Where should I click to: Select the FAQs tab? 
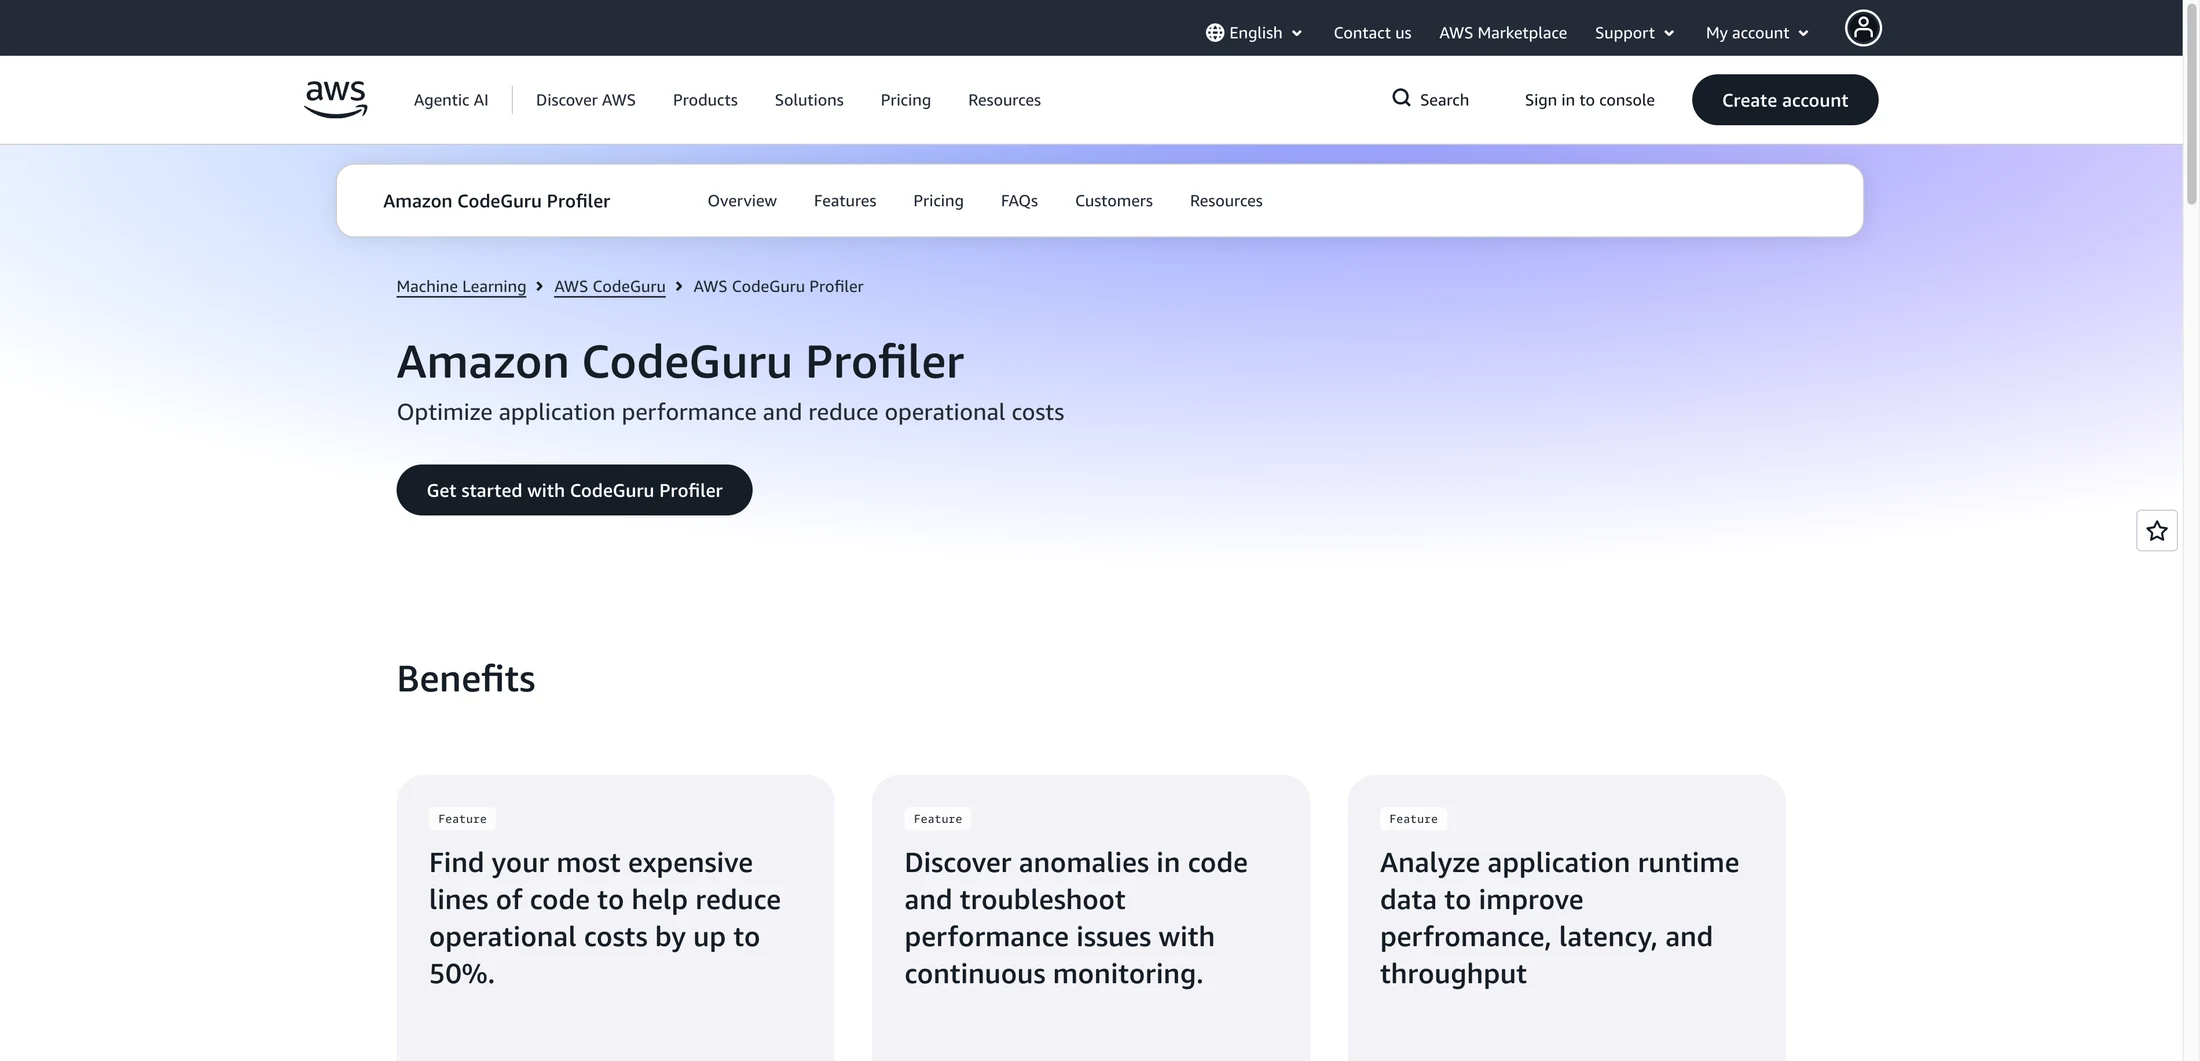(1019, 201)
